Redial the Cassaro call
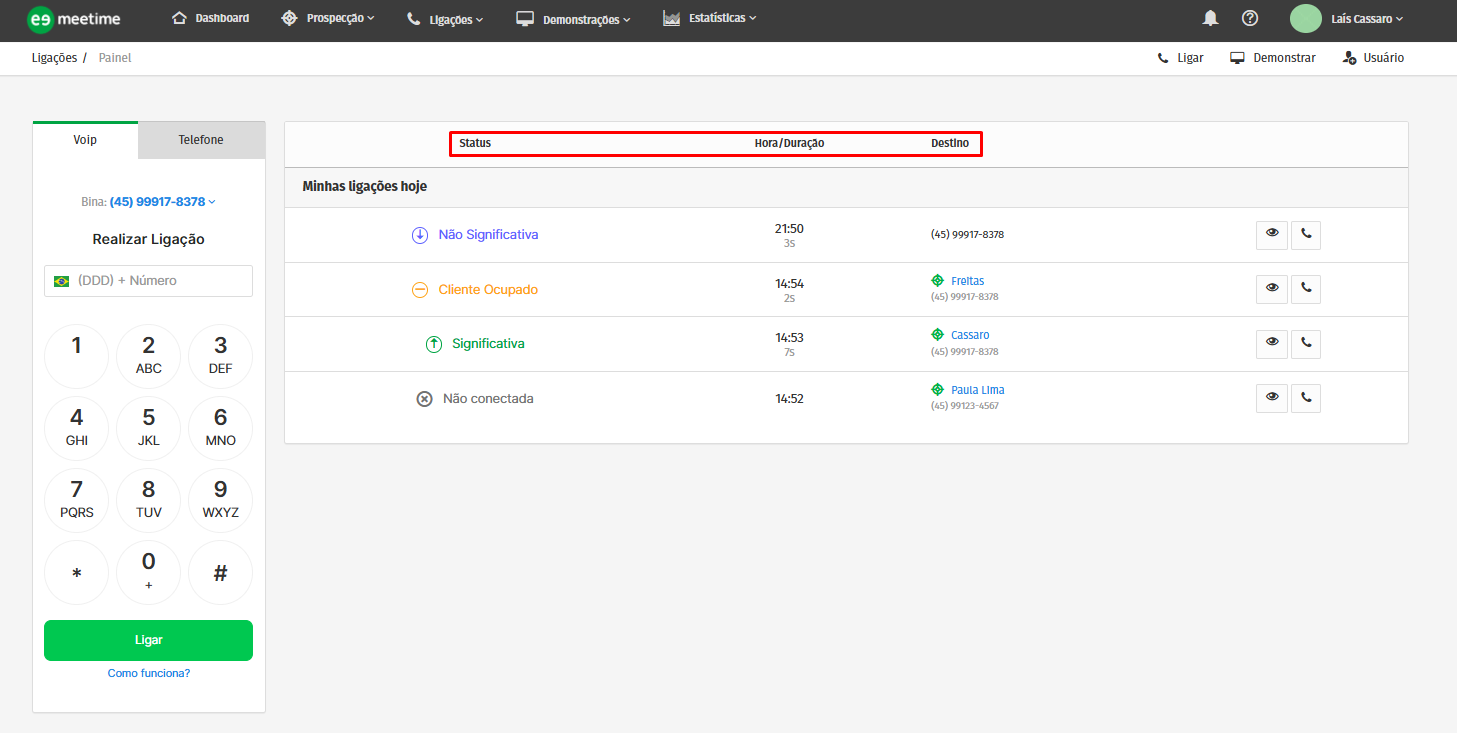Image resolution: width=1457 pixels, height=733 pixels. [x=1306, y=344]
